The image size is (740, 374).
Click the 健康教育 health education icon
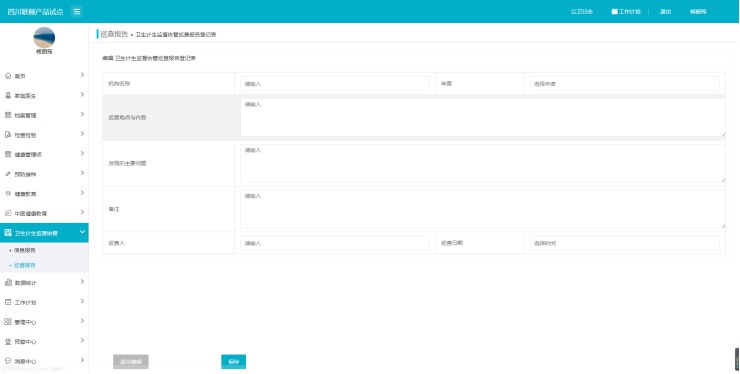click(8, 194)
